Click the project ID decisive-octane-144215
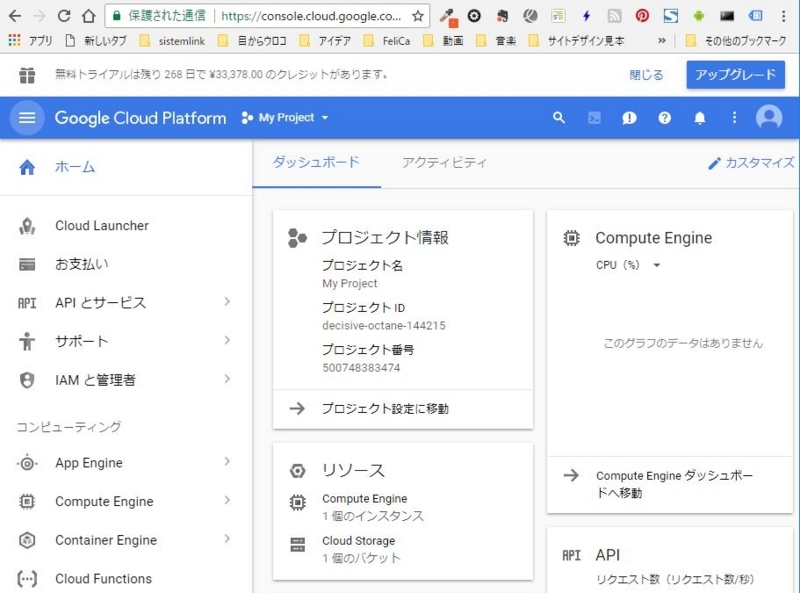Viewport: 800px width, 593px height. pyautogui.click(x=384, y=326)
